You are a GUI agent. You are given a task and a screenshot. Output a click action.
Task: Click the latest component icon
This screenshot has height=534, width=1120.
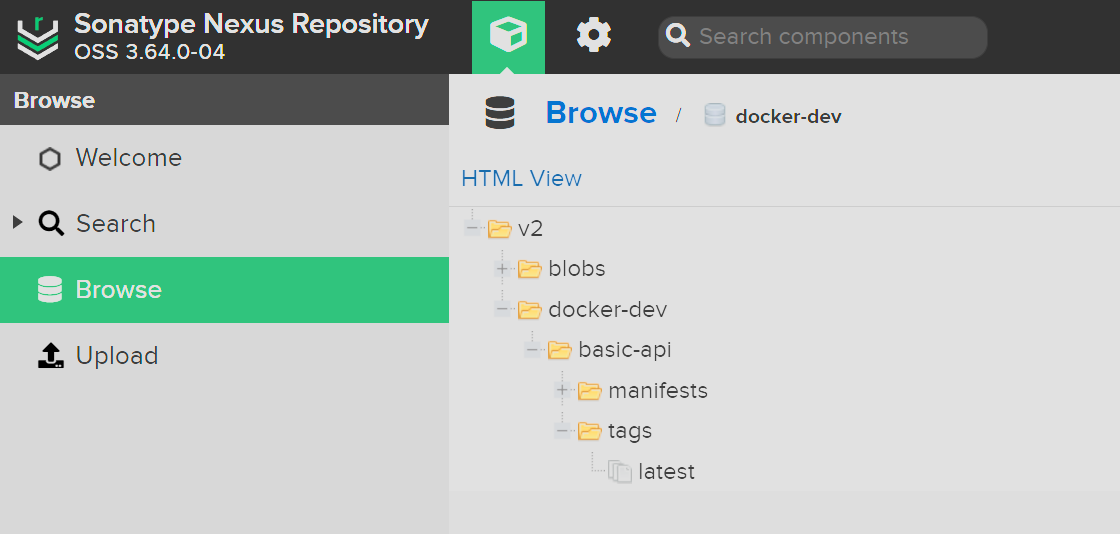[620, 472]
